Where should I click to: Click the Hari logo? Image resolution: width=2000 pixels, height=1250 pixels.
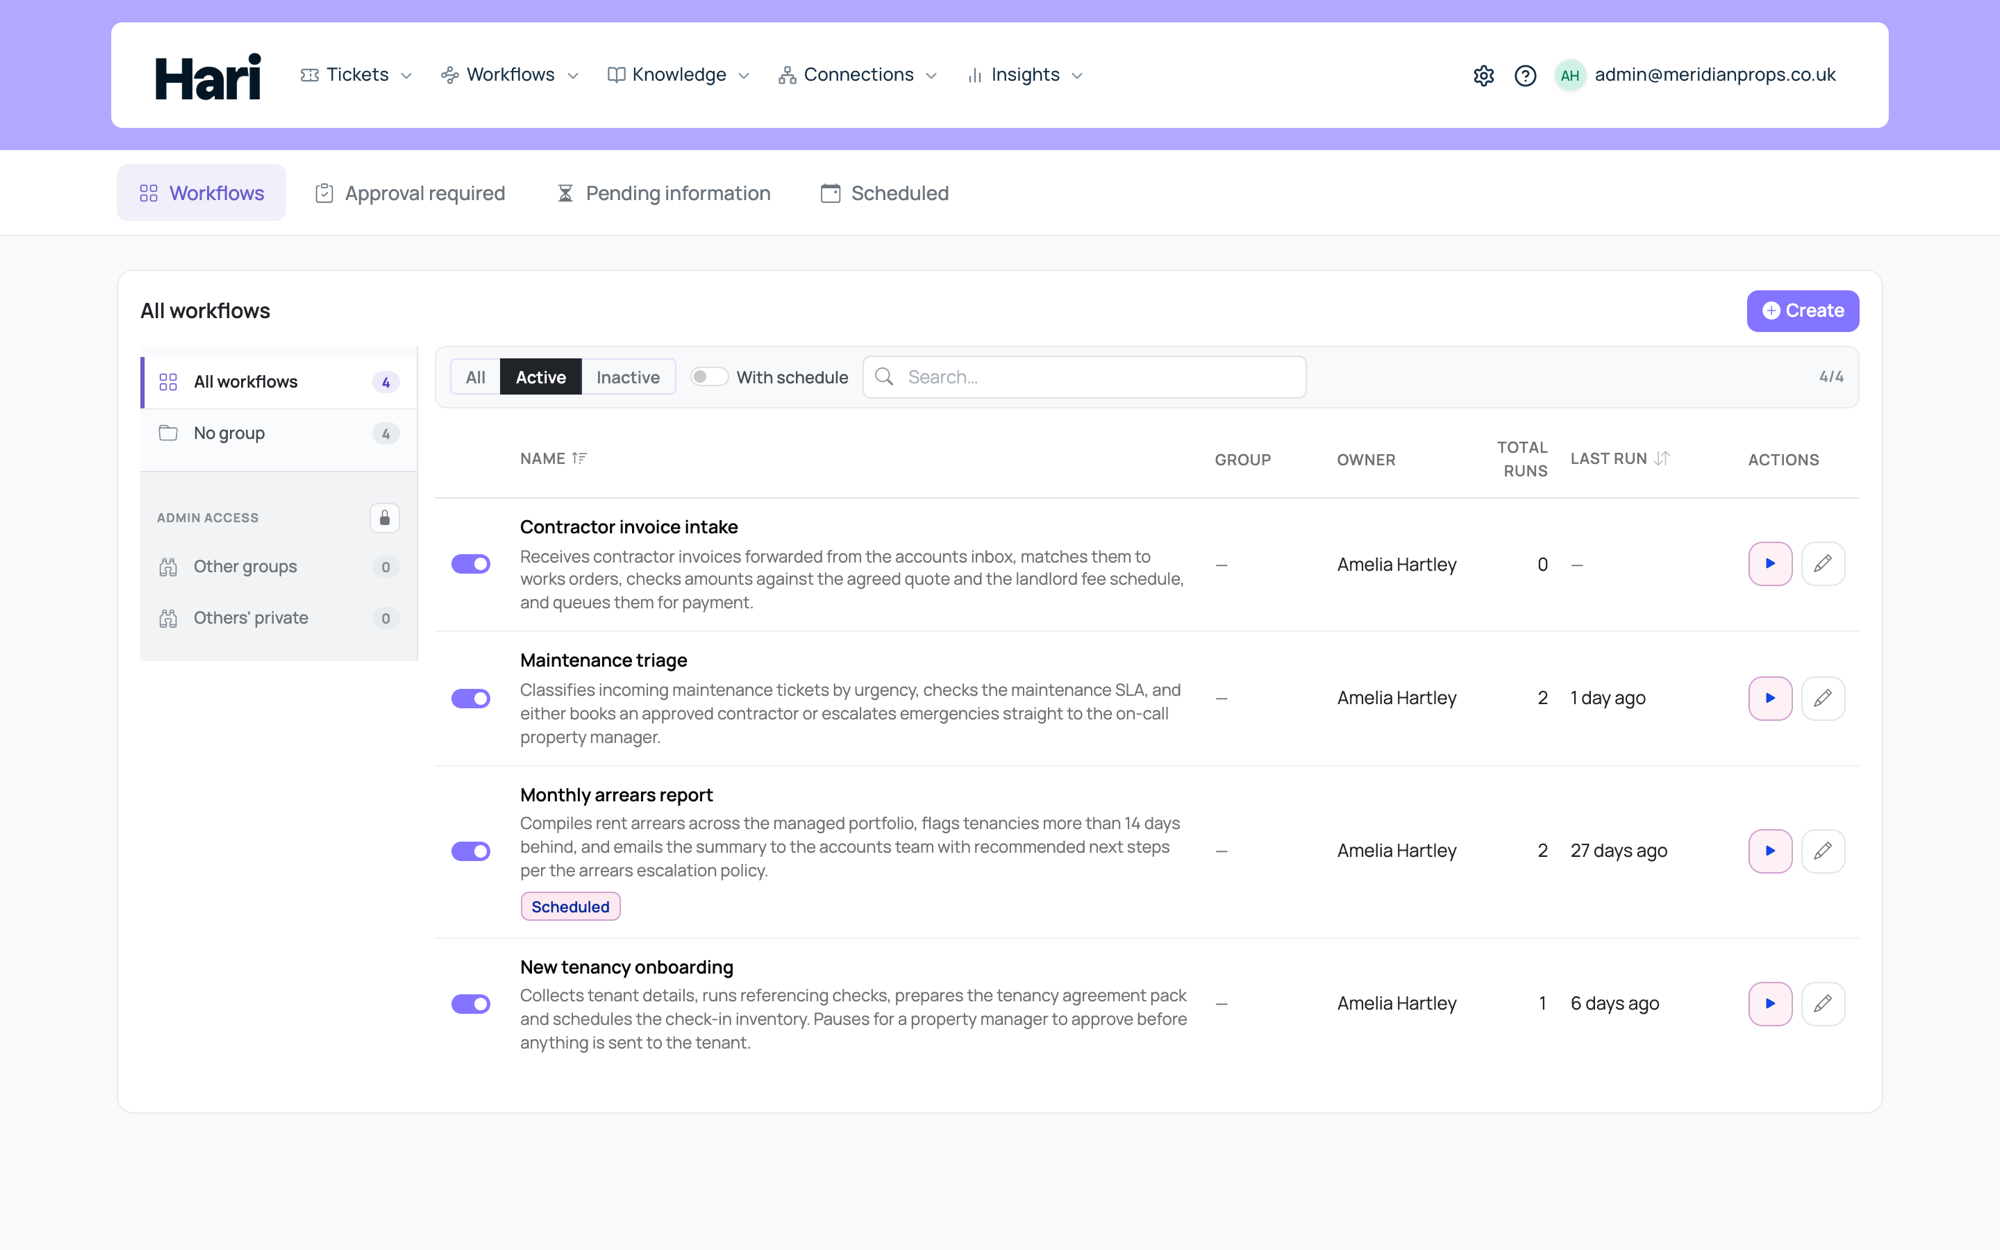coord(208,76)
